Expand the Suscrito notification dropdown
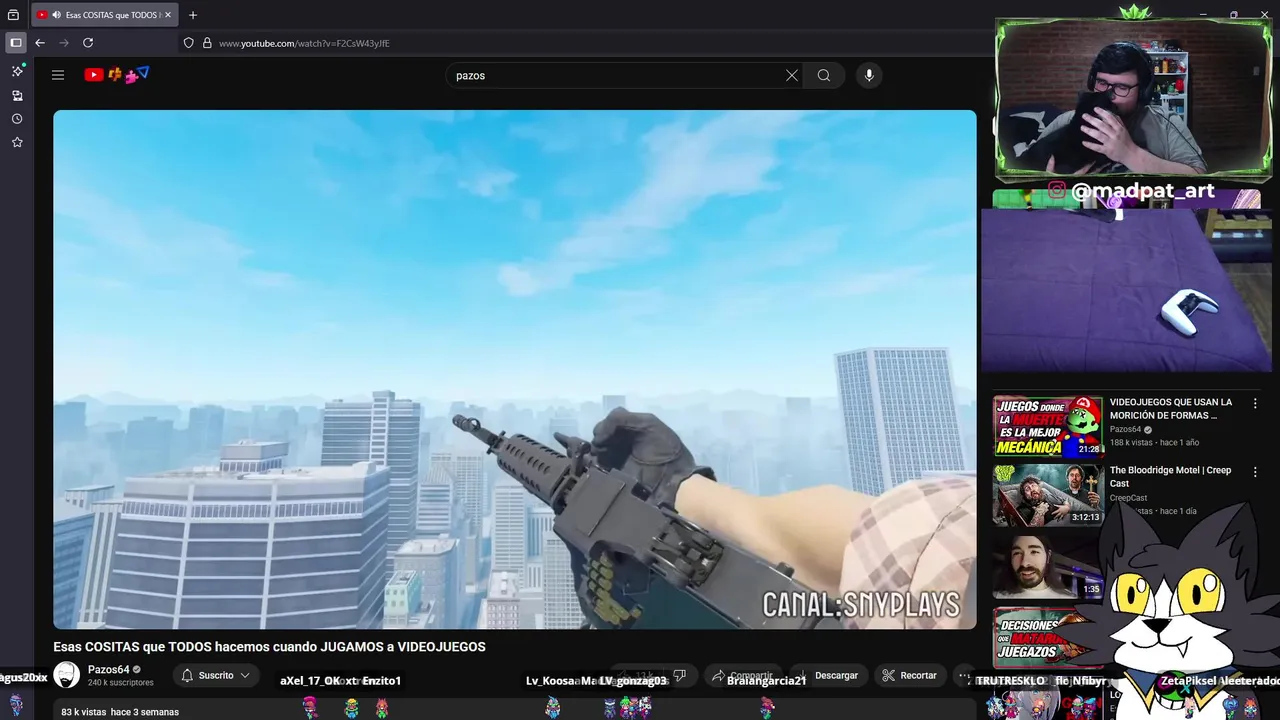1280x720 pixels. (x=216, y=676)
